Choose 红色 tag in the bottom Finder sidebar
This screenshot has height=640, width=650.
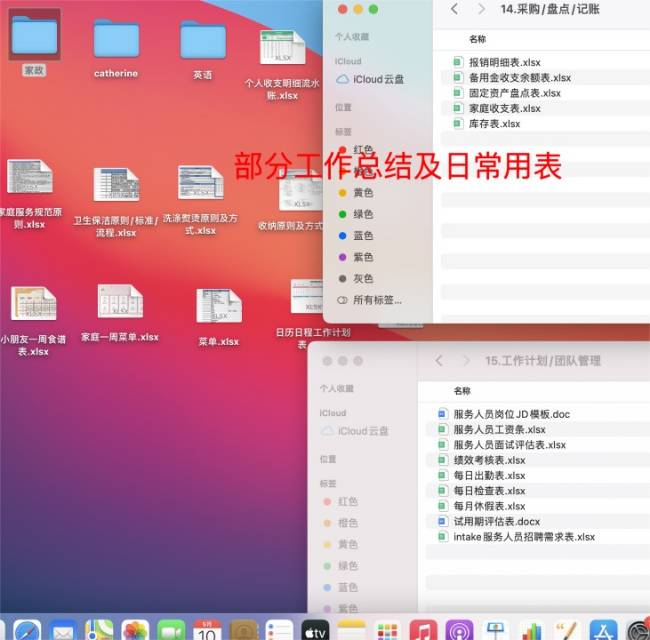coord(341,502)
